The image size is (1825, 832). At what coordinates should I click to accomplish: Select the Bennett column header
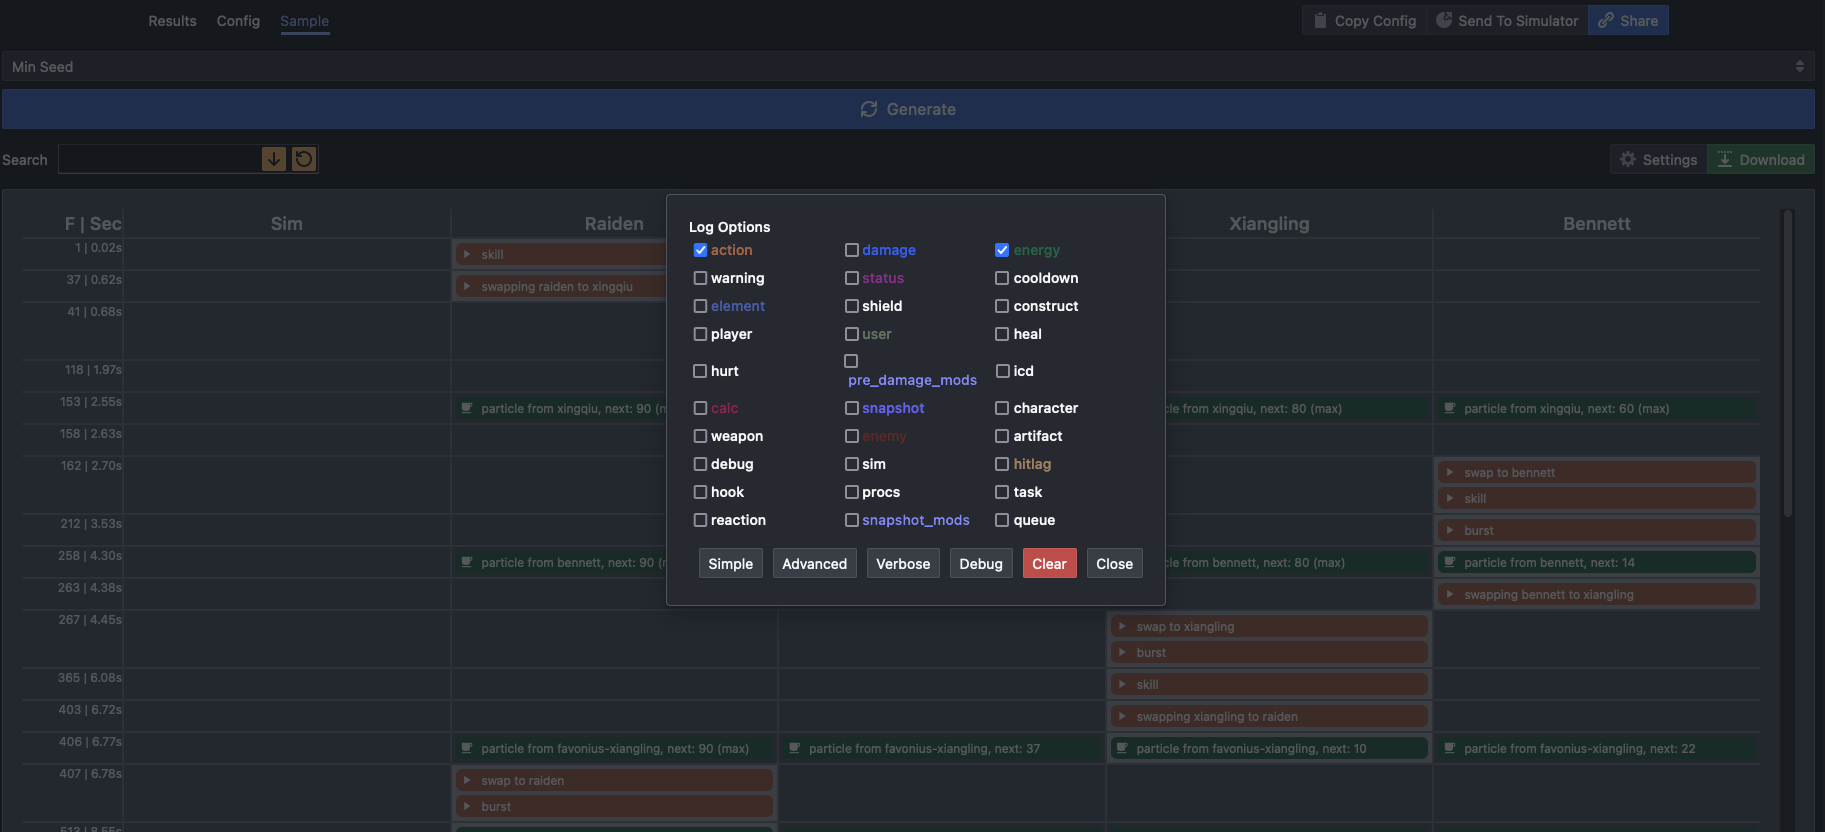[x=1596, y=224]
